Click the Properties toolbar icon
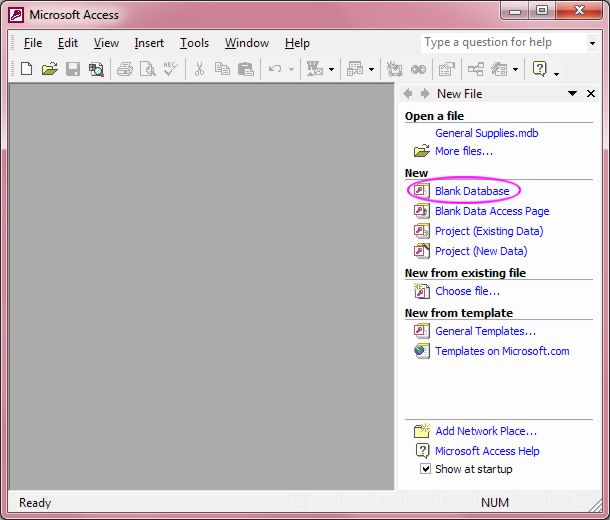 (447, 69)
